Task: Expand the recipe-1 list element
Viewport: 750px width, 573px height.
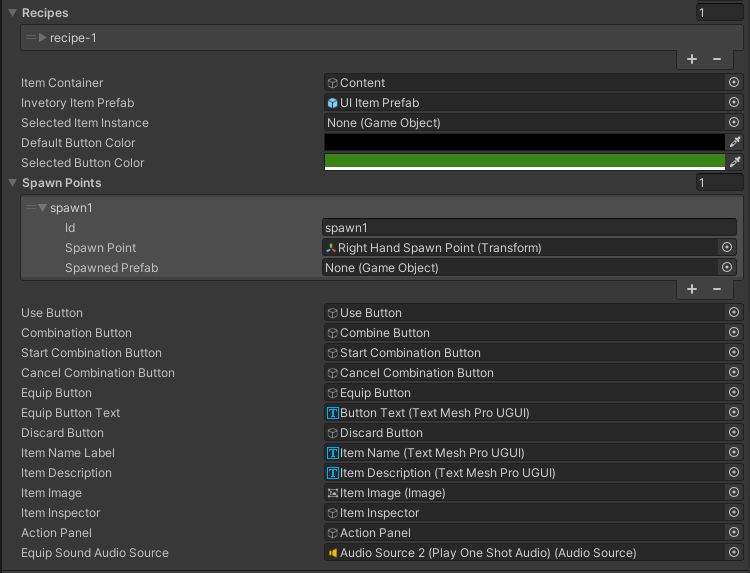Action: click(x=43, y=38)
